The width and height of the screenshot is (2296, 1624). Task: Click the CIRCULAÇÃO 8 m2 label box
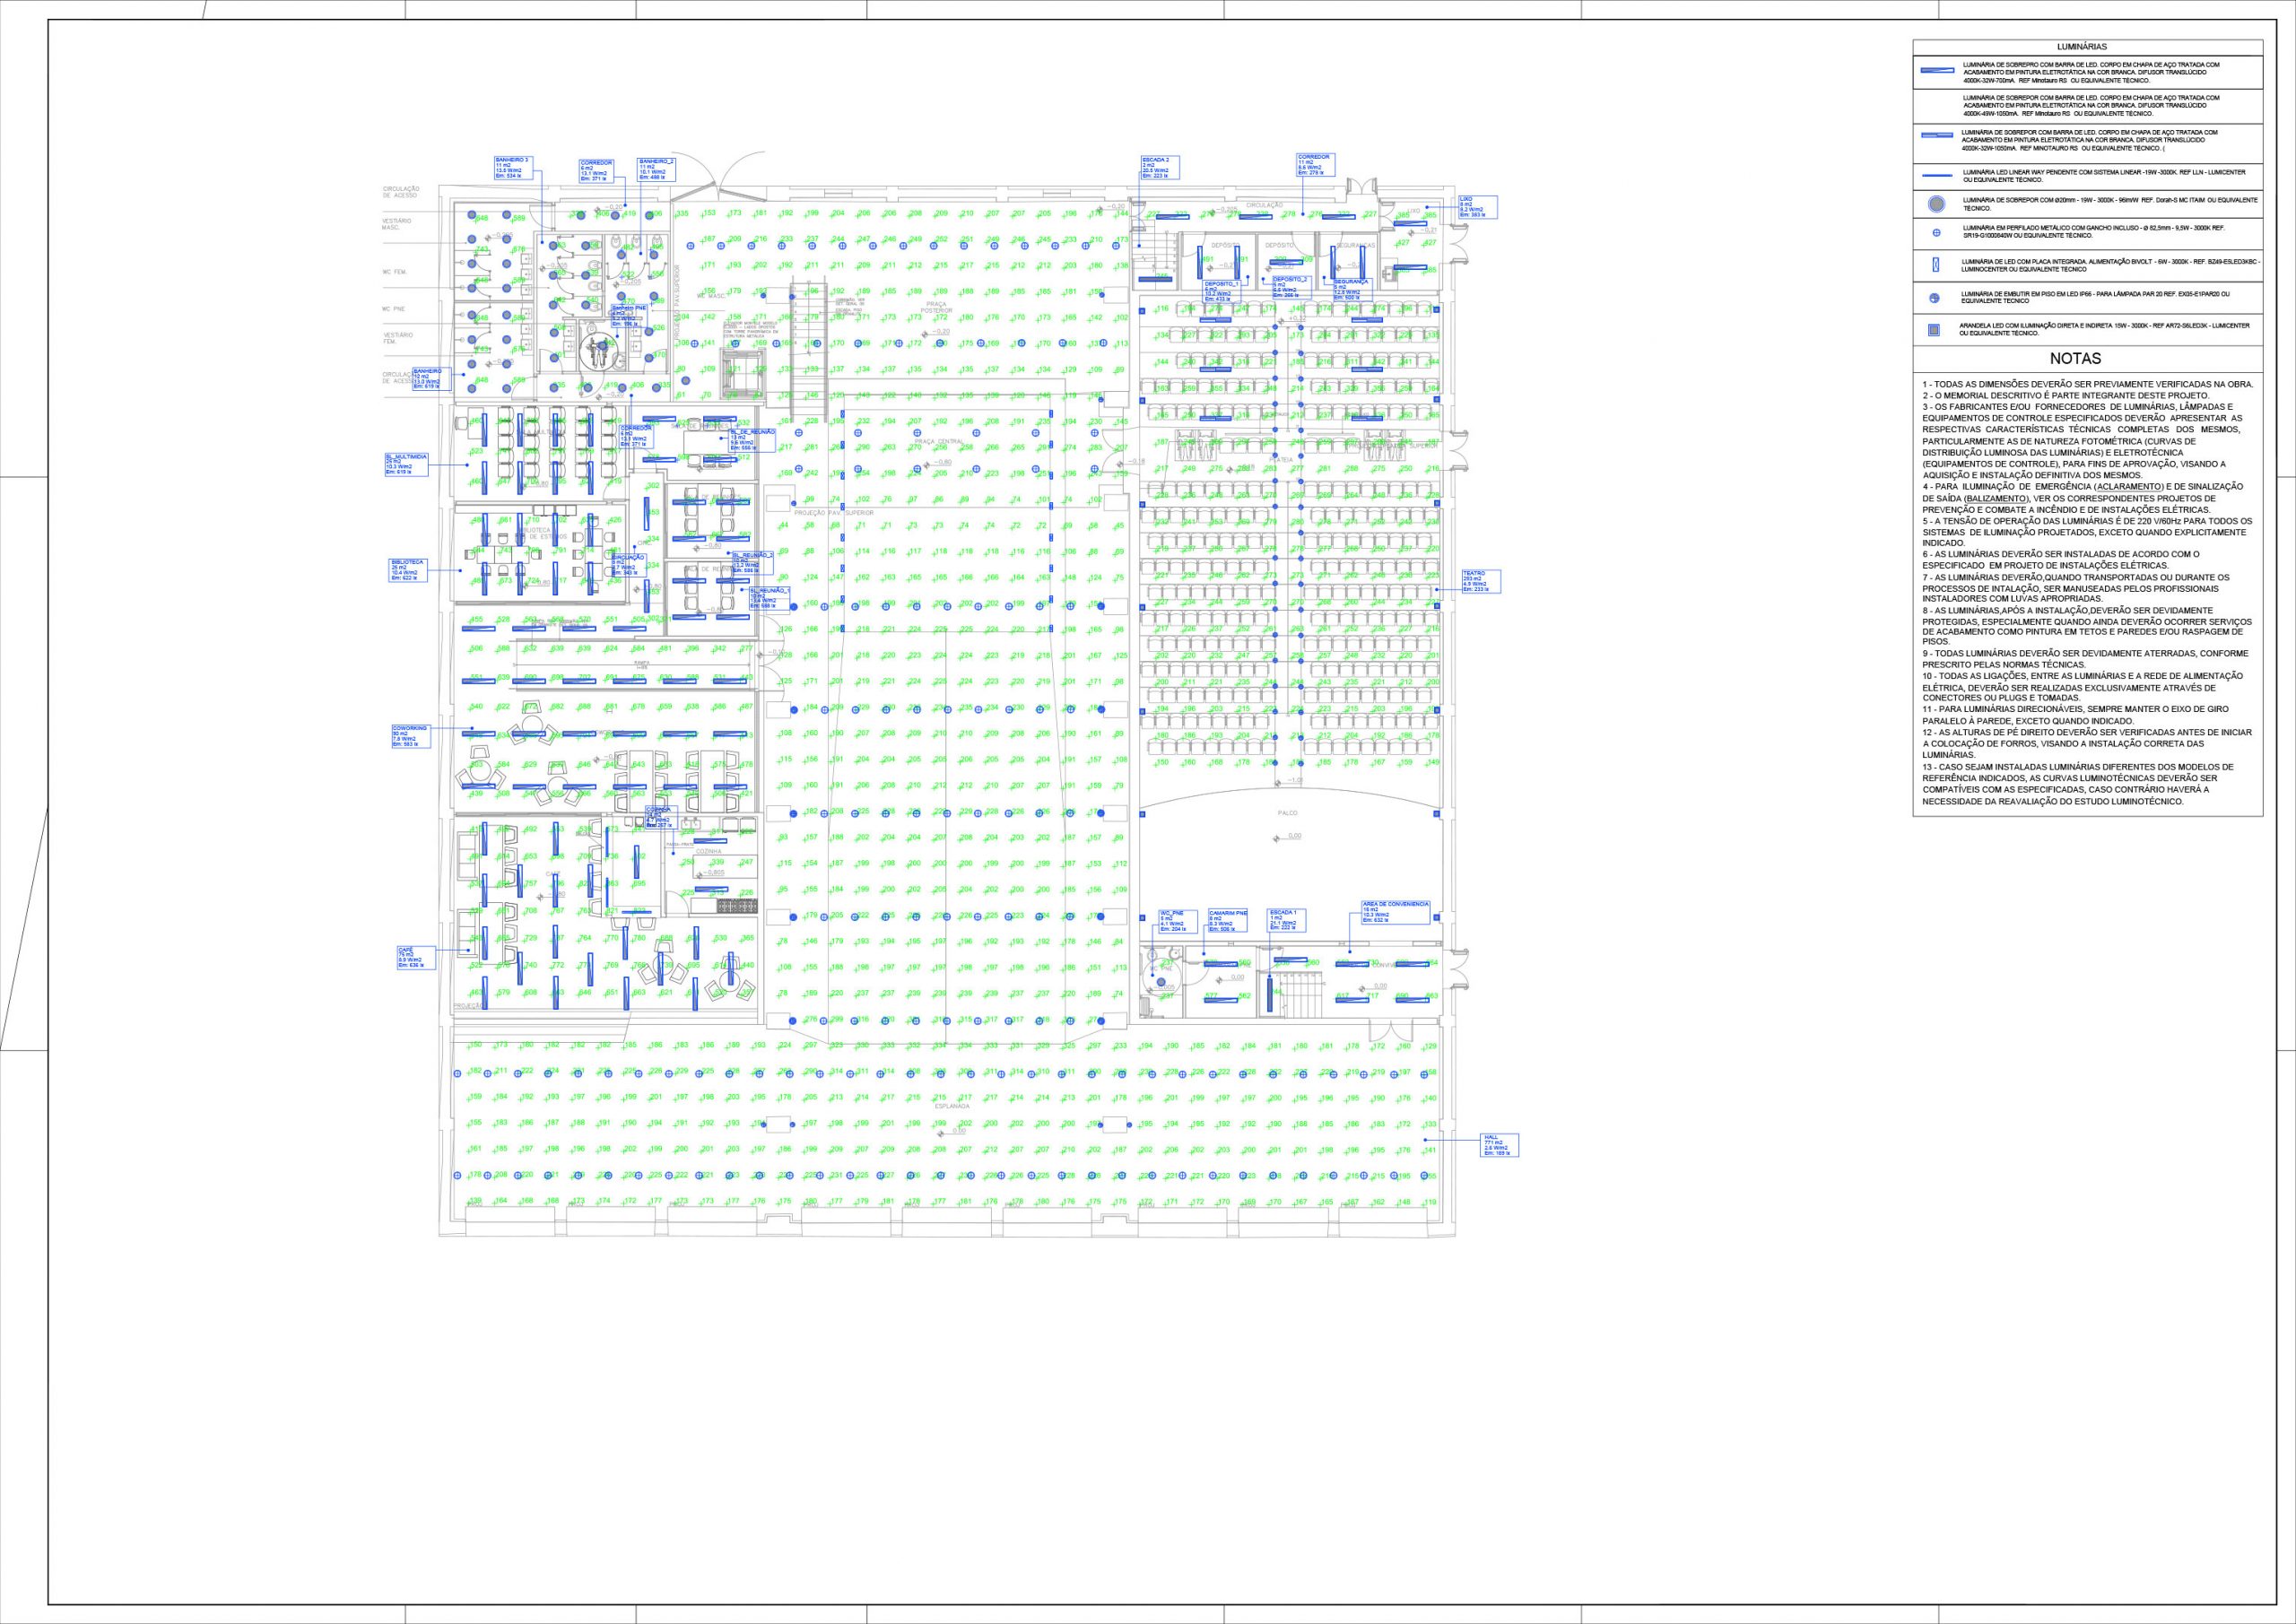point(628,565)
